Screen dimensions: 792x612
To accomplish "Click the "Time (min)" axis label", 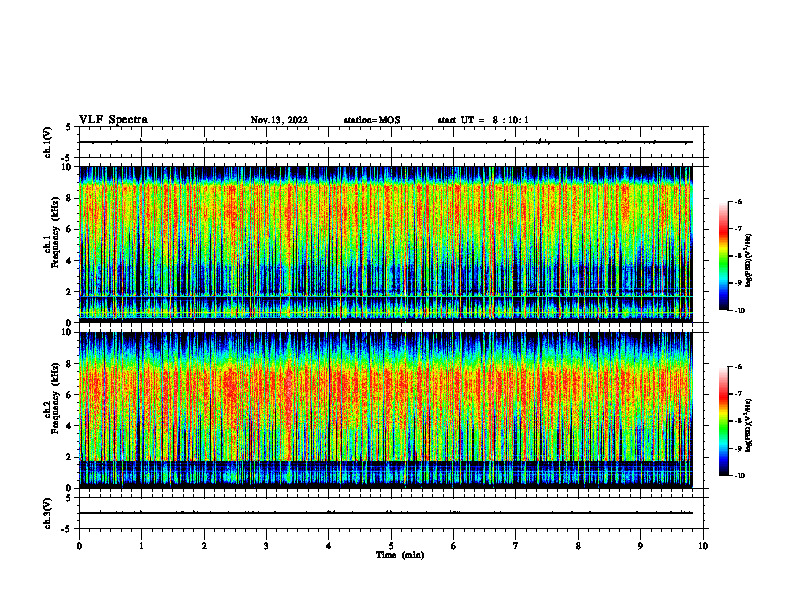I will click(x=400, y=555).
